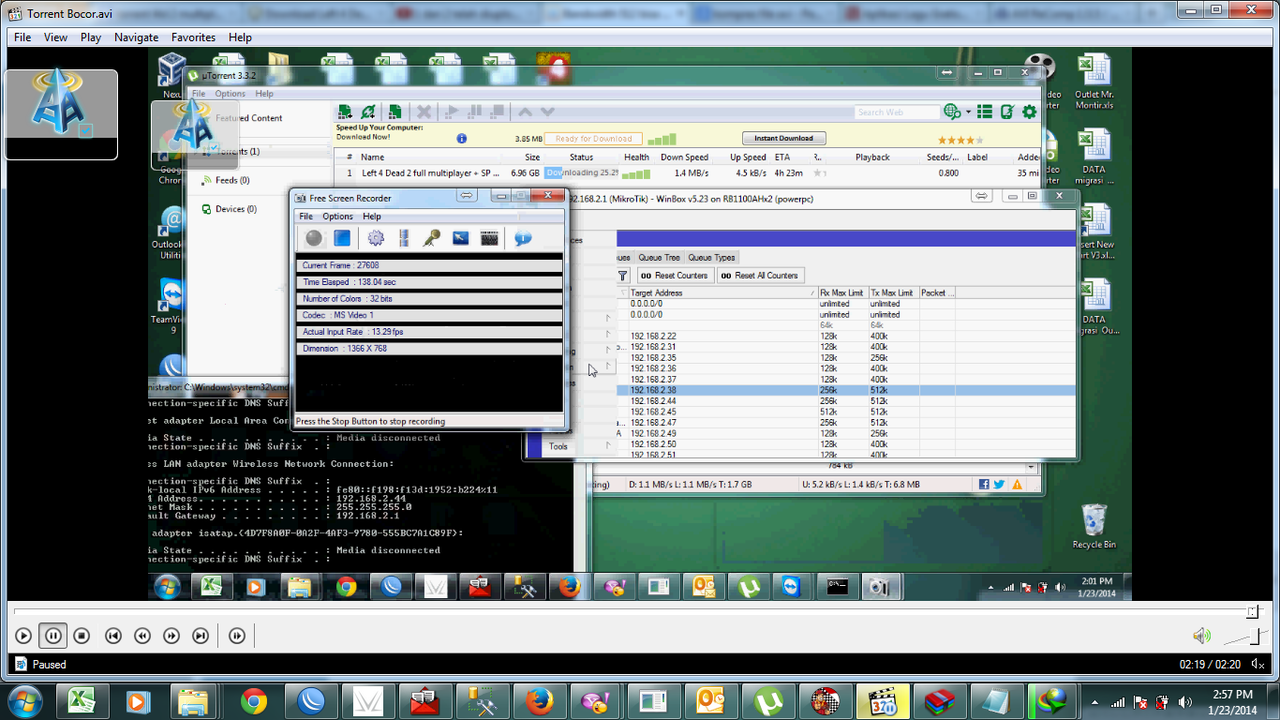
Task: Click the Remove torrent X icon in uTorrent
Action: (424, 112)
